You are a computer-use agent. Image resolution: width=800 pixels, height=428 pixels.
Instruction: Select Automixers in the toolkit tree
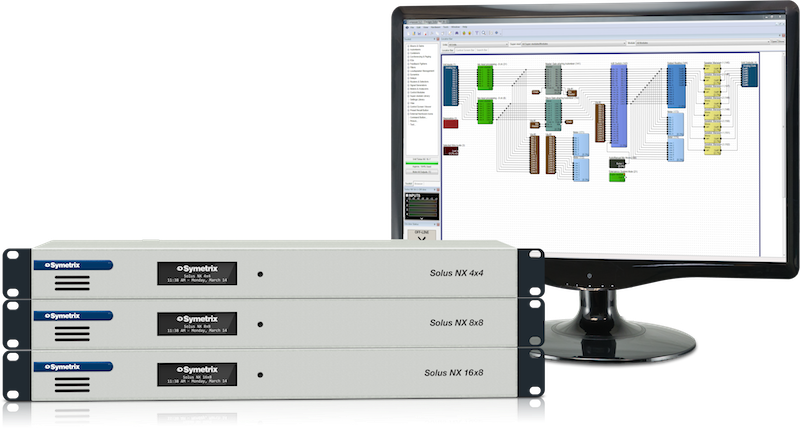pyautogui.click(x=415, y=49)
